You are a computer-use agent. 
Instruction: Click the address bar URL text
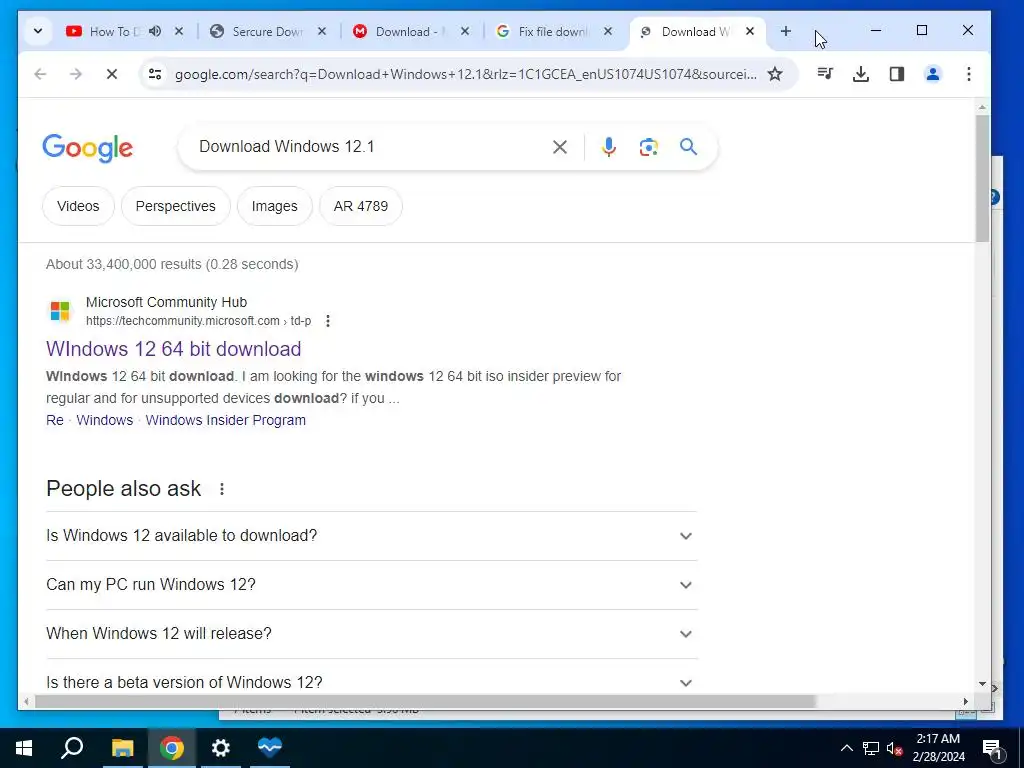click(x=466, y=74)
